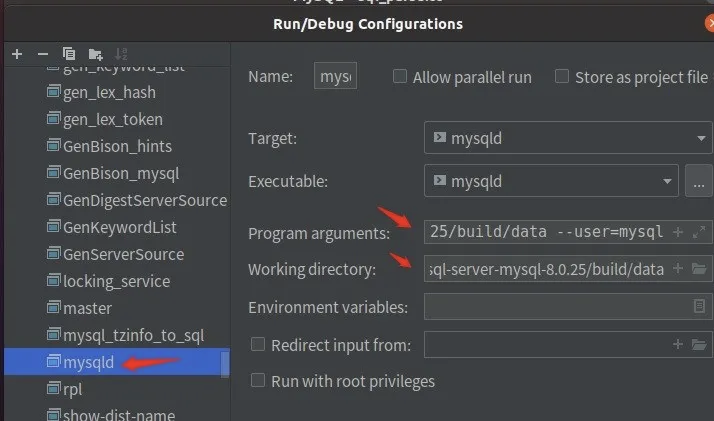Select the locking_service configuration
The image size is (714, 421).
(x=116, y=281)
